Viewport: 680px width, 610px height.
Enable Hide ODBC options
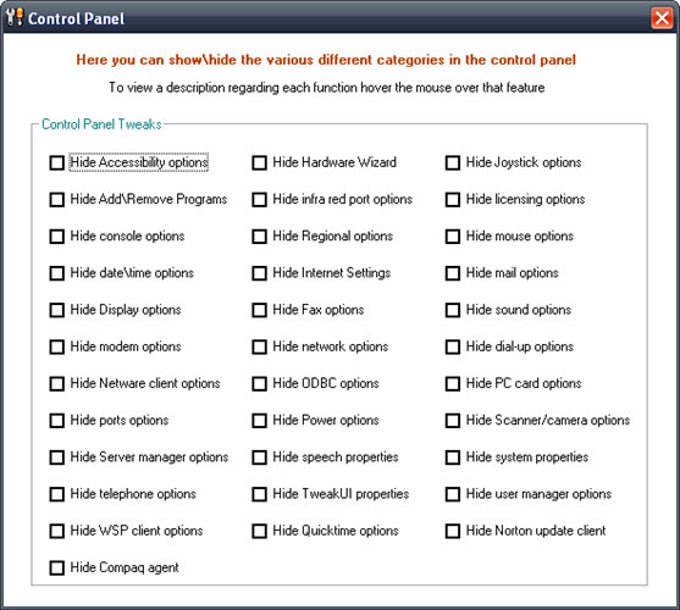click(259, 384)
